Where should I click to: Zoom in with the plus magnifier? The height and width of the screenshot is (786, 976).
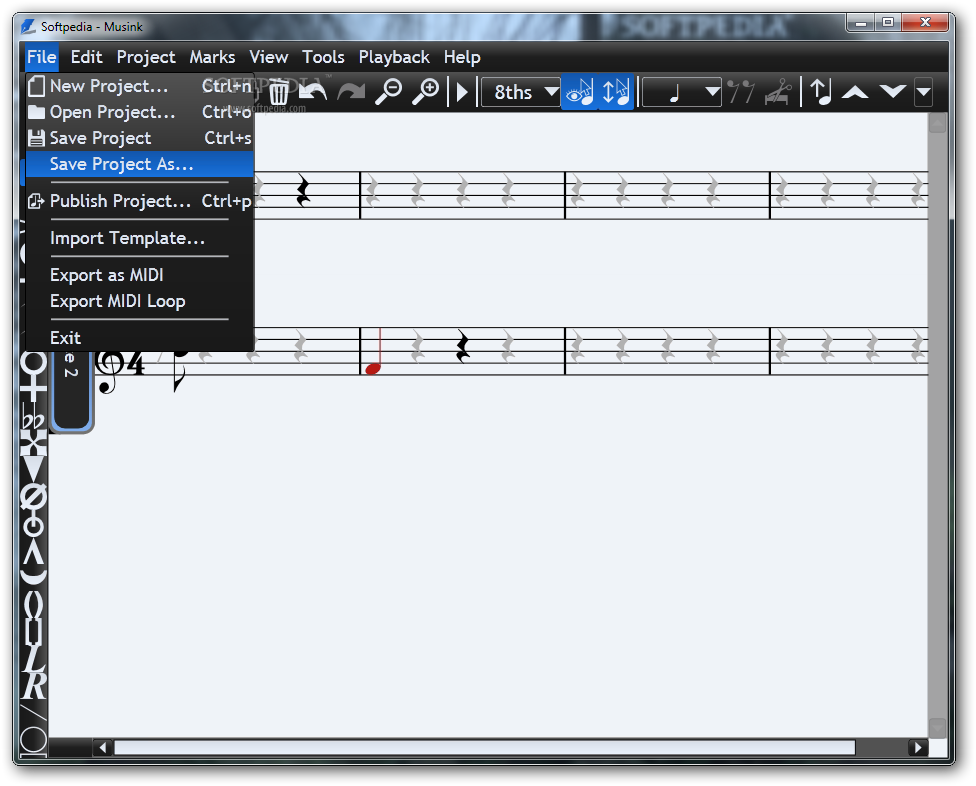426,92
